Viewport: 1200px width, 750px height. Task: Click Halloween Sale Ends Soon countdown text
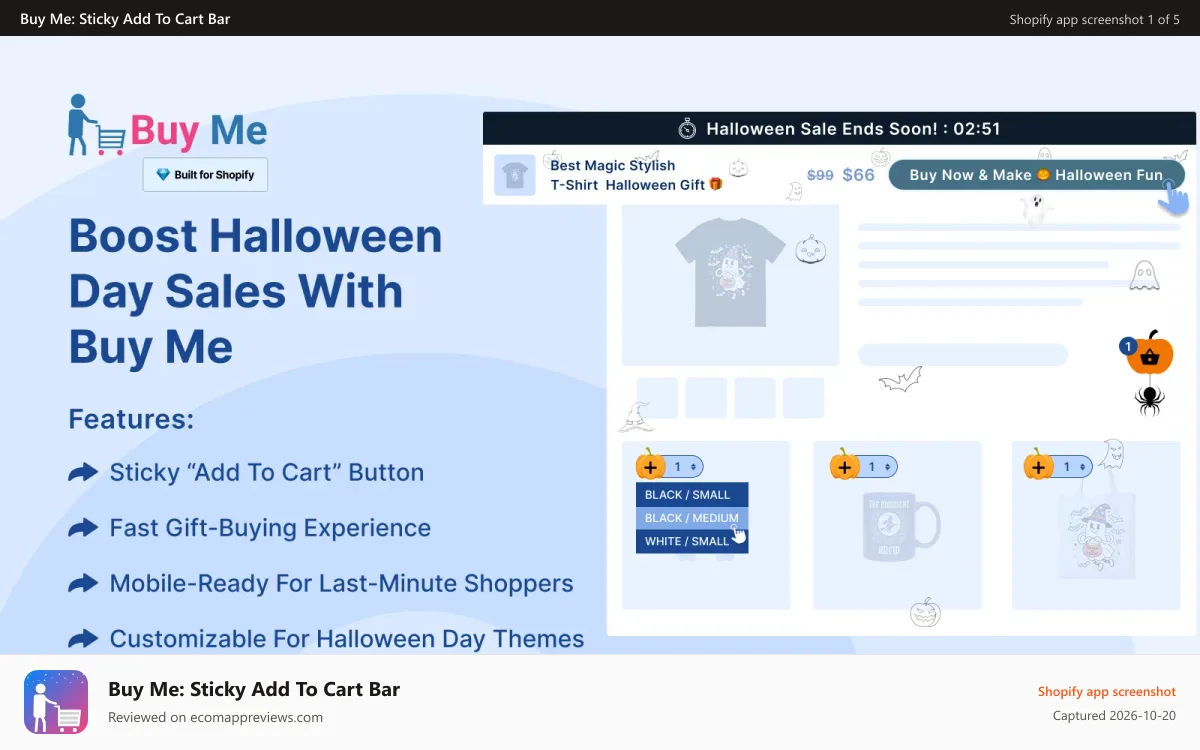pyautogui.click(x=853, y=128)
